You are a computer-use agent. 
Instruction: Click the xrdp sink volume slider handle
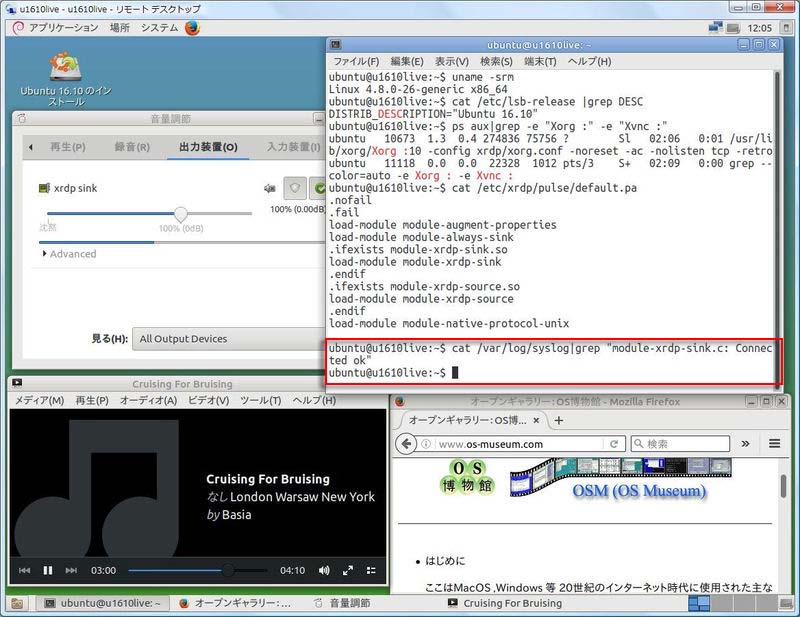[181, 214]
